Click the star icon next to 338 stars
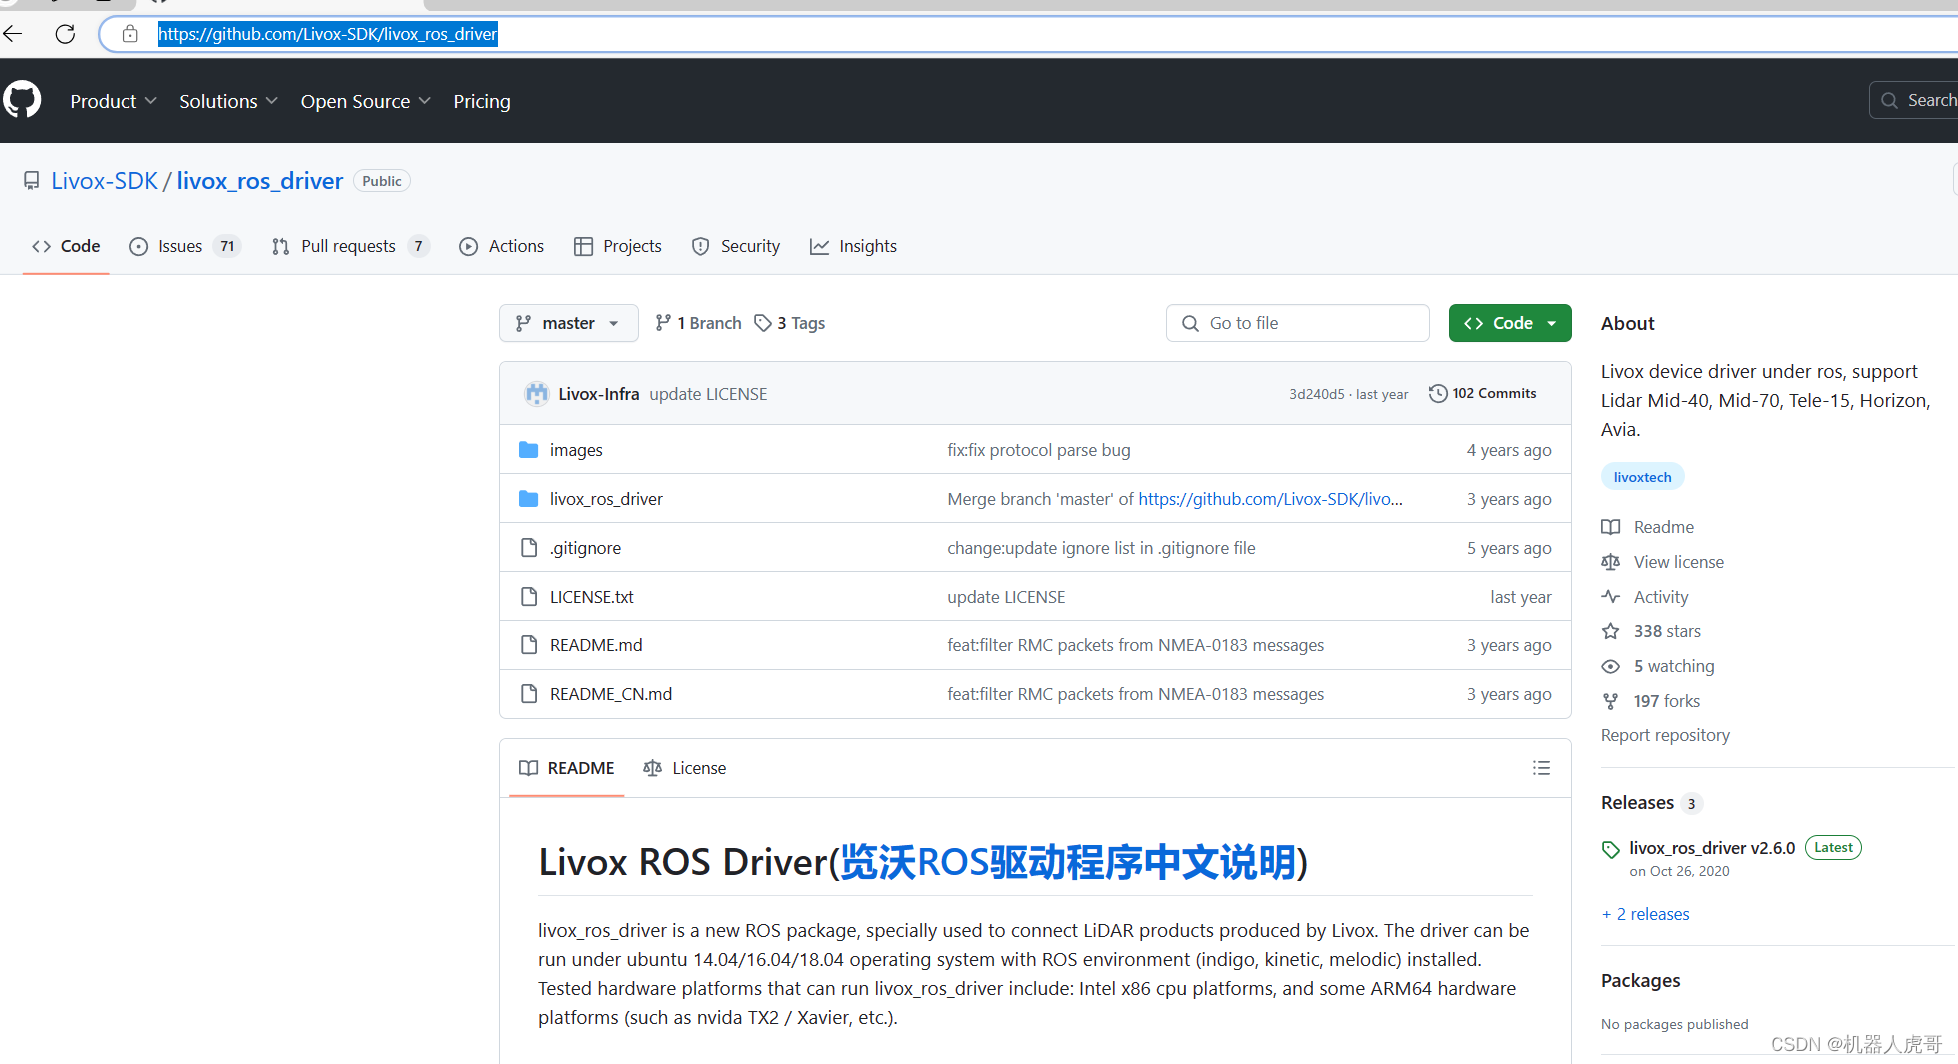The width and height of the screenshot is (1958, 1064). (1610, 631)
